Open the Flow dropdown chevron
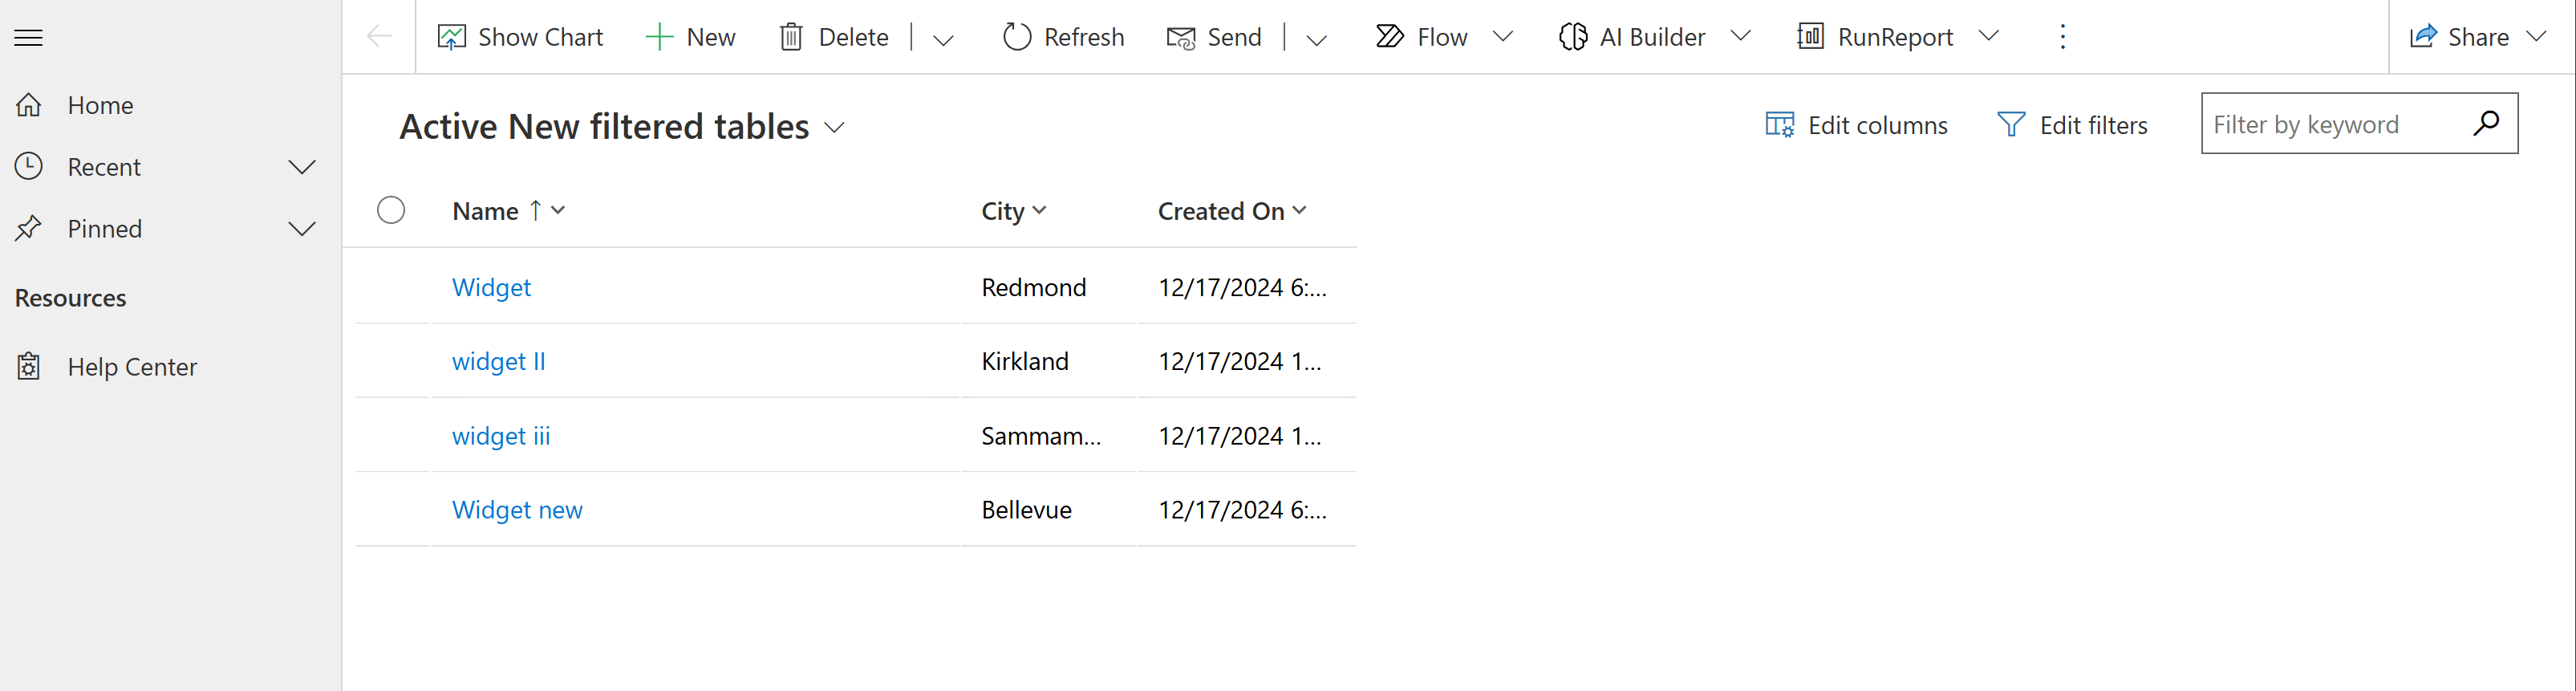Image resolution: width=2576 pixels, height=691 pixels. pyautogui.click(x=1503, y=37)
